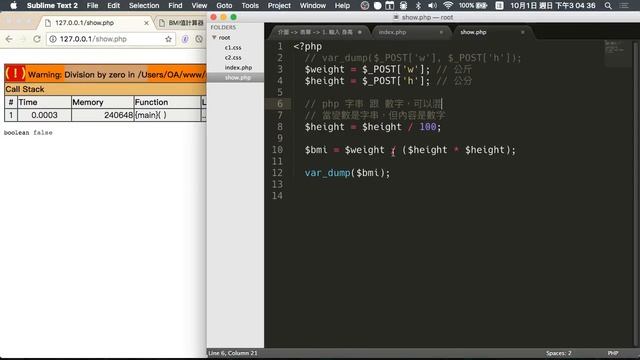Close the index.php editor tab

[x=441, y=32]
